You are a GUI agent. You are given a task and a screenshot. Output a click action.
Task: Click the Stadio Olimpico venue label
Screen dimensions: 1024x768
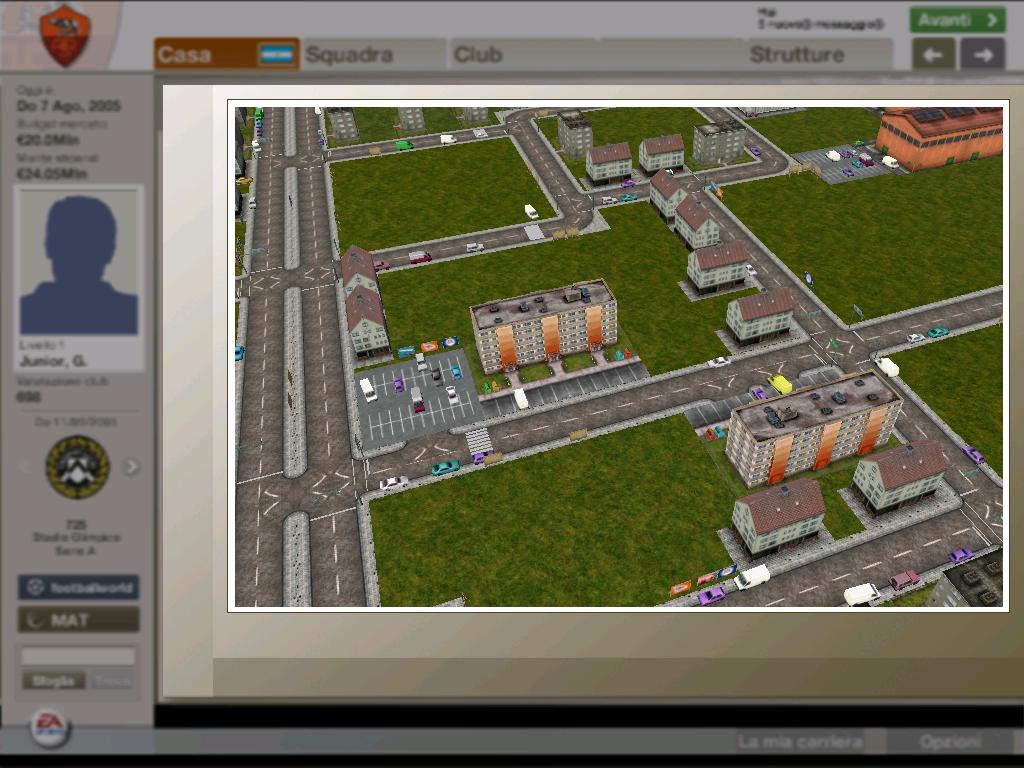coord(76,537)
